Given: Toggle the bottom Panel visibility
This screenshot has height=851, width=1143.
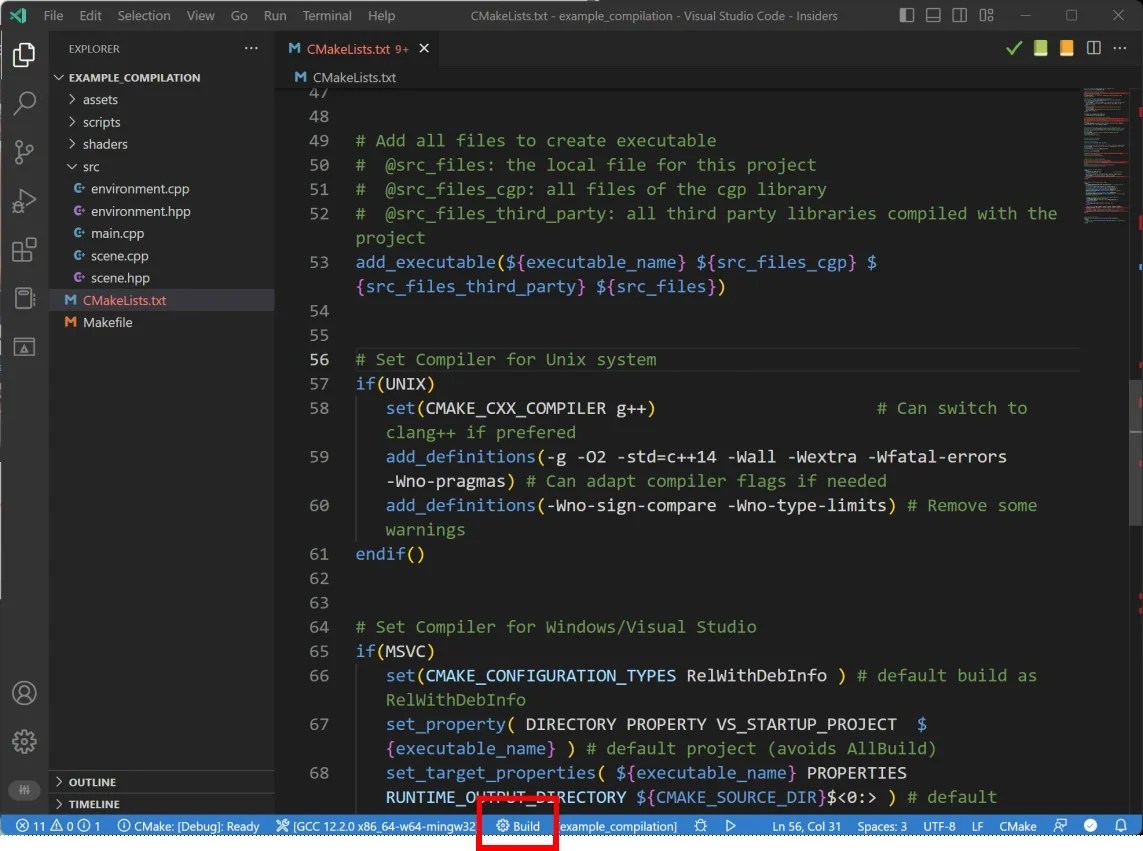Looking at the screenshot, I should [x=933, y=15].
